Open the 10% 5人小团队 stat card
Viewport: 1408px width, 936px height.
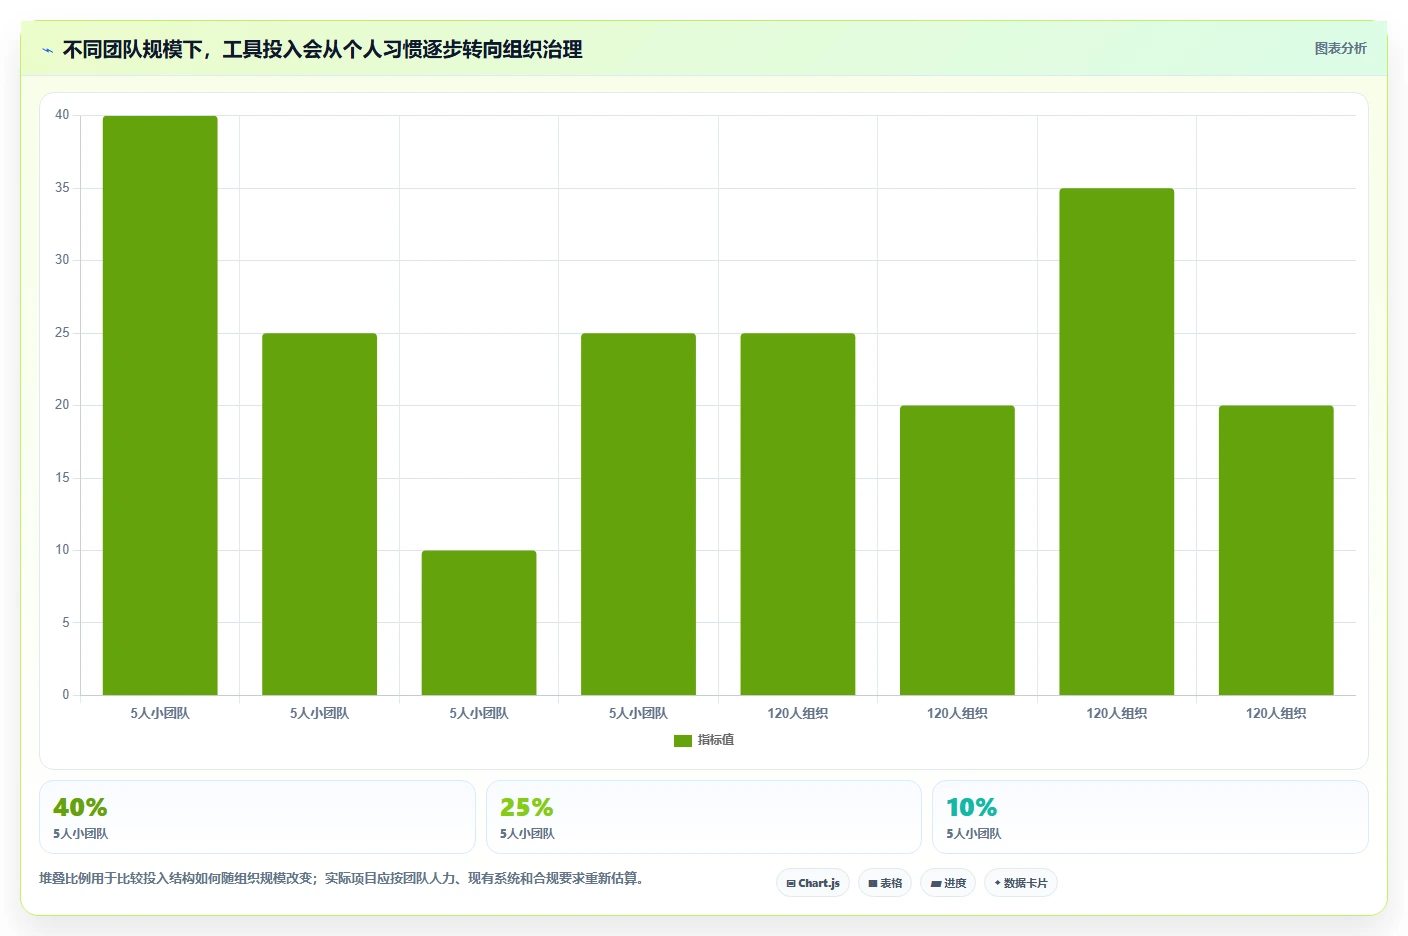click(1150, 817)
